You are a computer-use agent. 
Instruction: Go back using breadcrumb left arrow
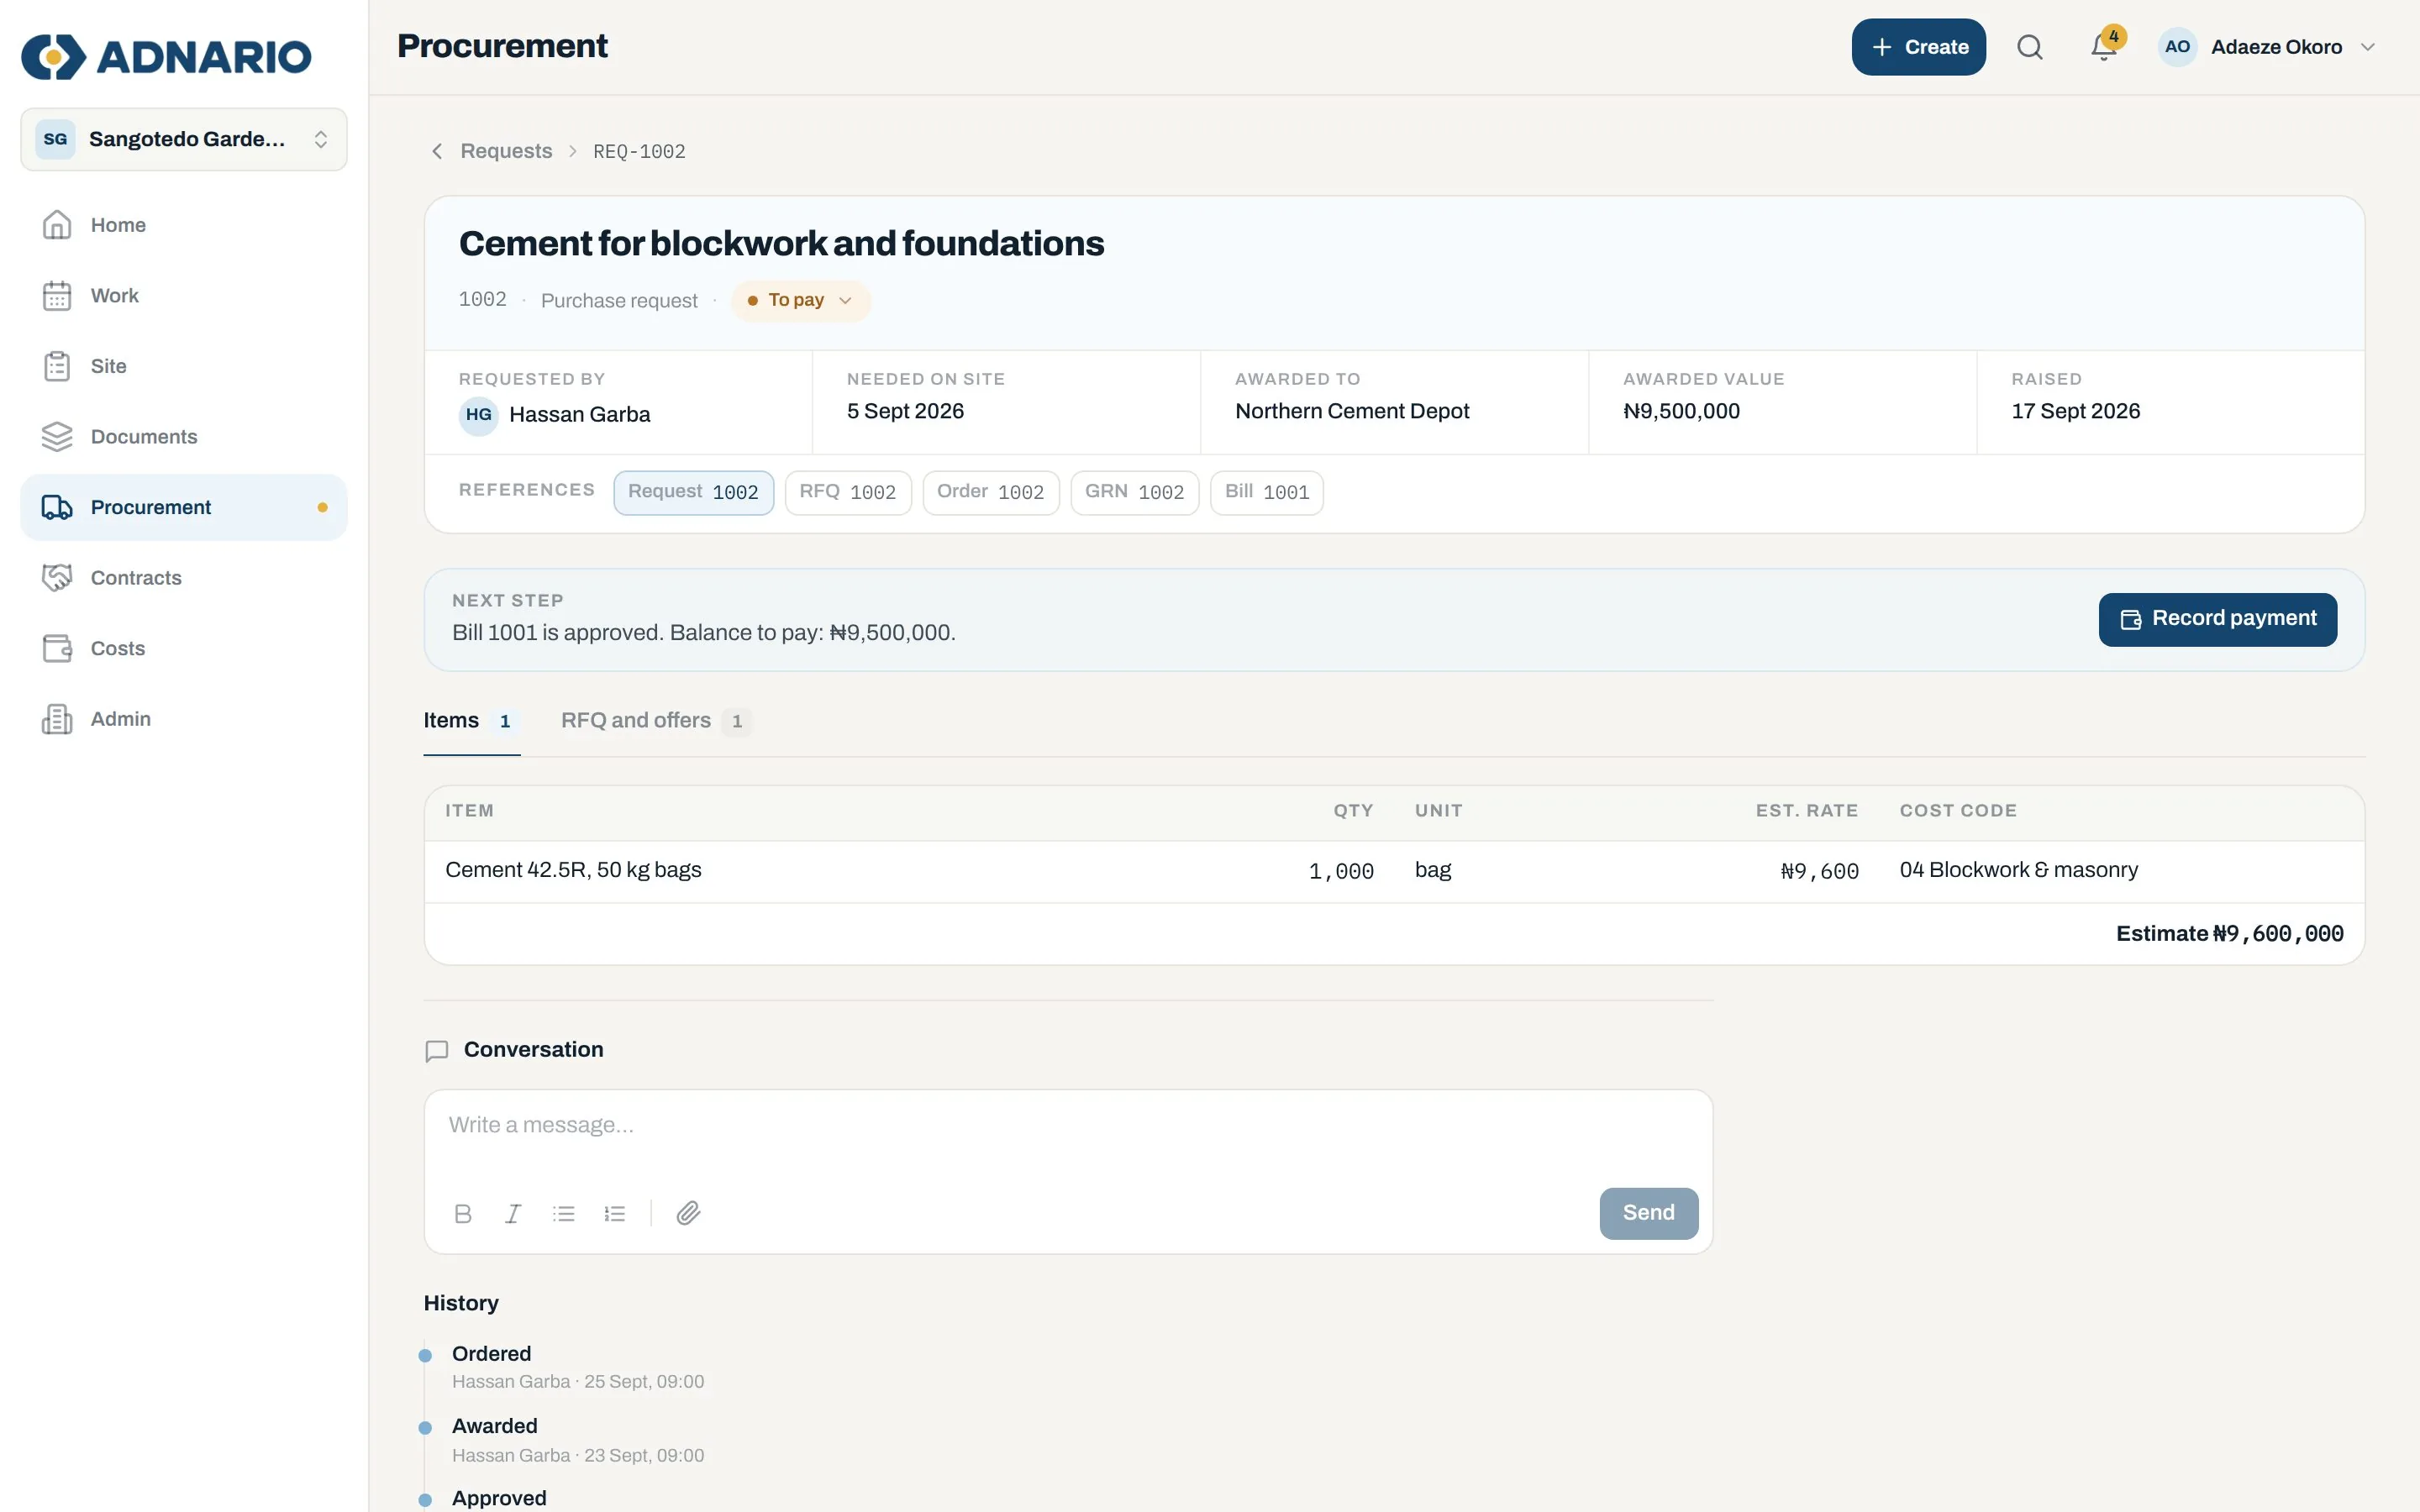pyautogui.click(x=437, y=151)
